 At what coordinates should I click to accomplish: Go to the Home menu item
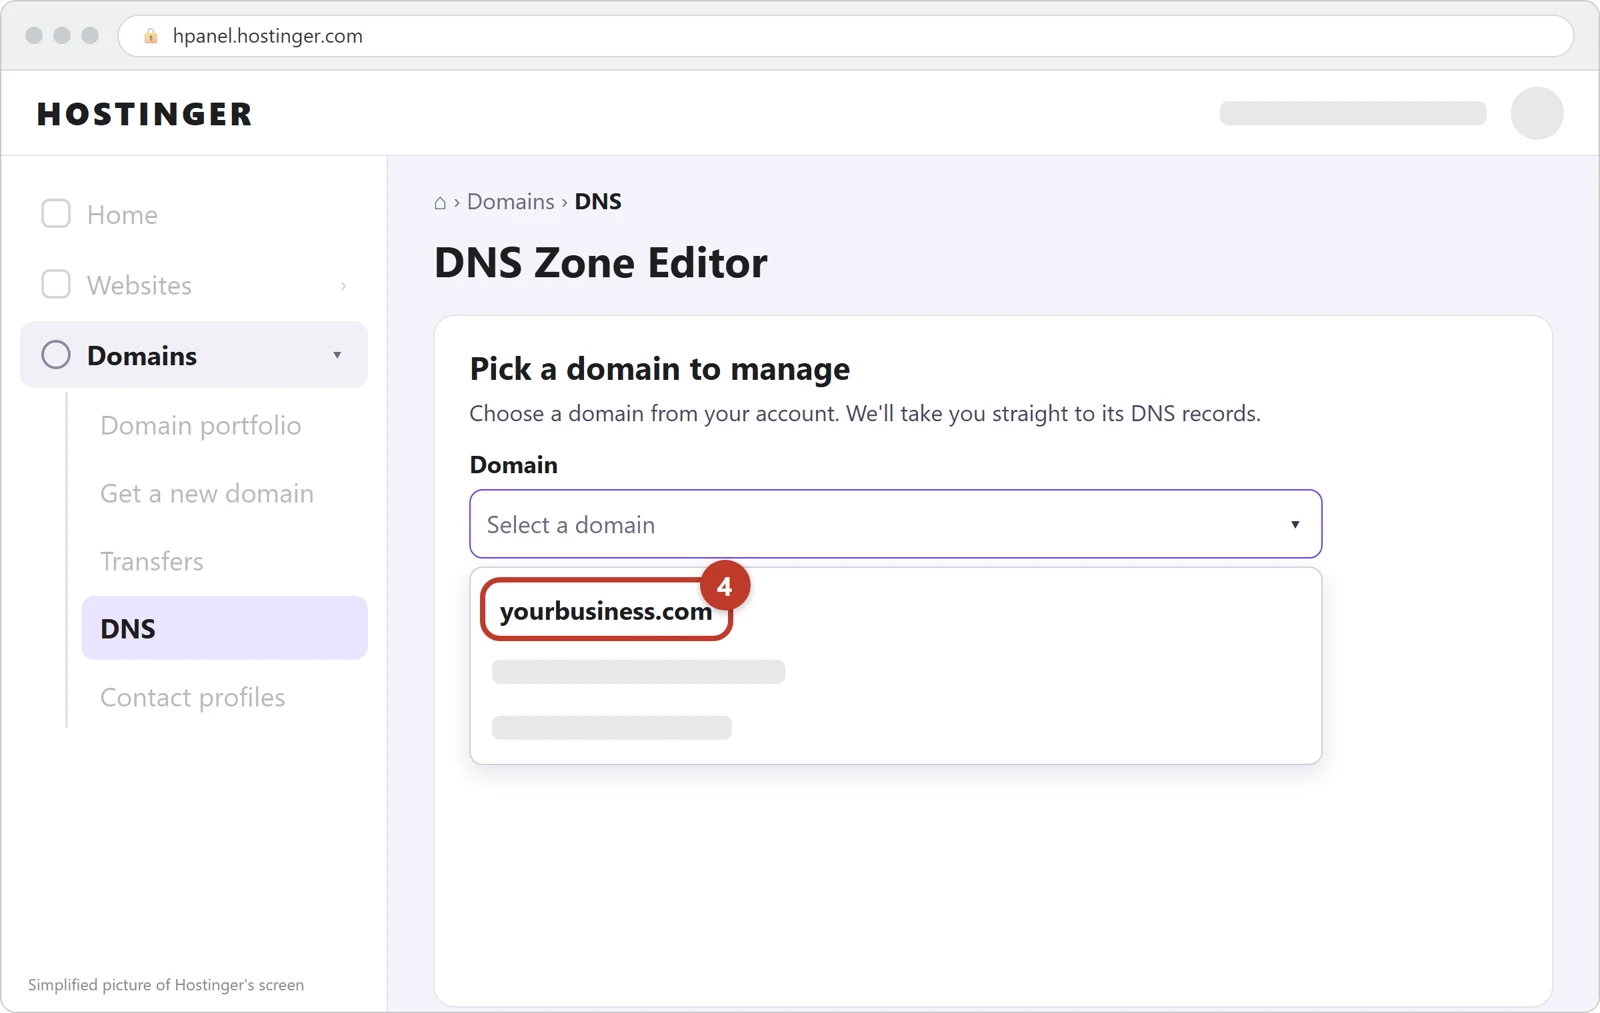point(194,214)
